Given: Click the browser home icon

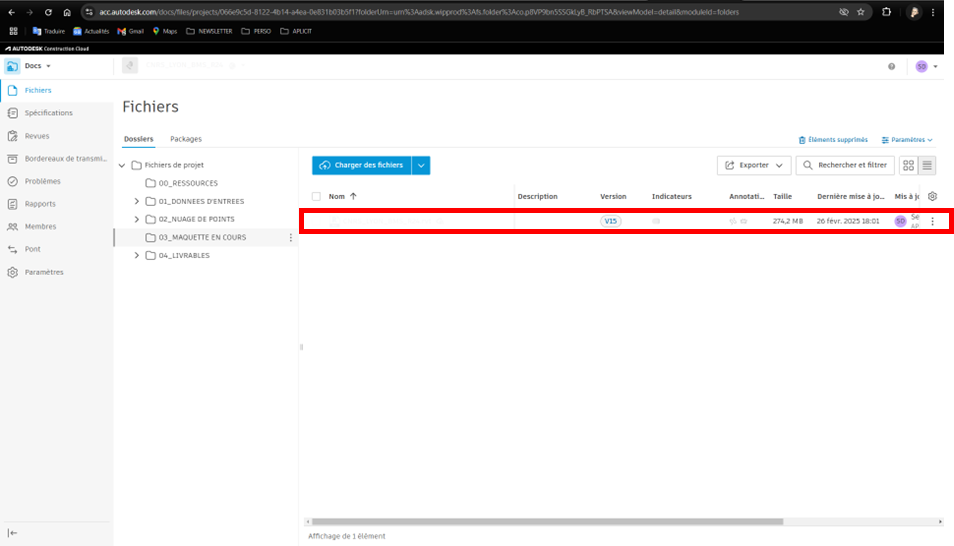Looking at the screenshot, I should click(67, 12).
